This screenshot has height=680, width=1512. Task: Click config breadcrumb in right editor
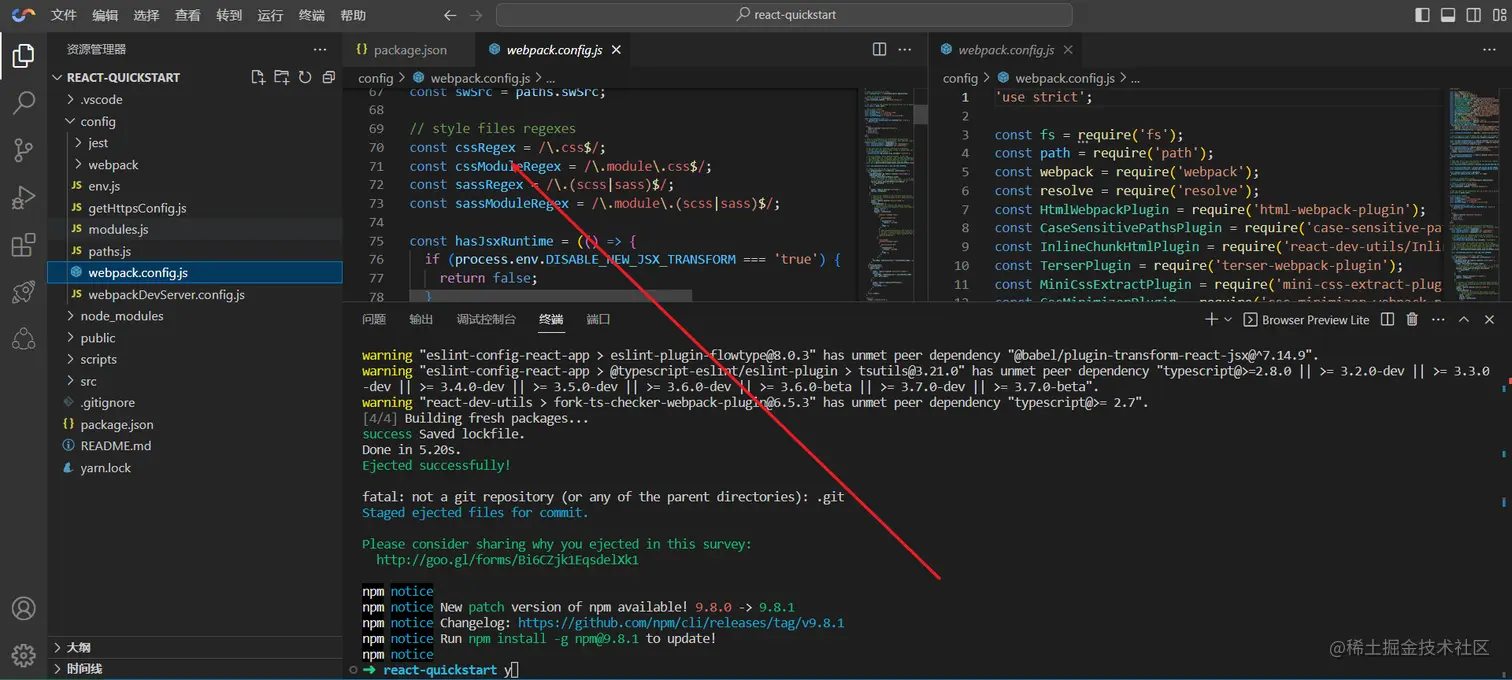(x=960, y=78)
